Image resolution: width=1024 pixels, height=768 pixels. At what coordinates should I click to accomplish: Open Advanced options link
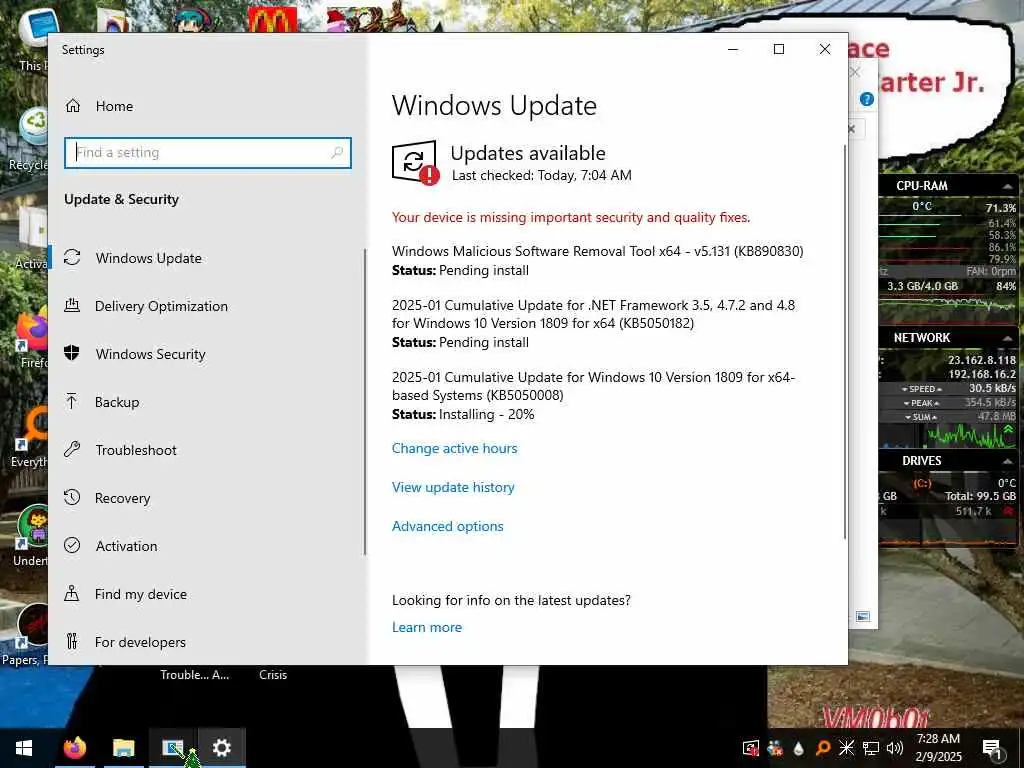click(447, 526)
